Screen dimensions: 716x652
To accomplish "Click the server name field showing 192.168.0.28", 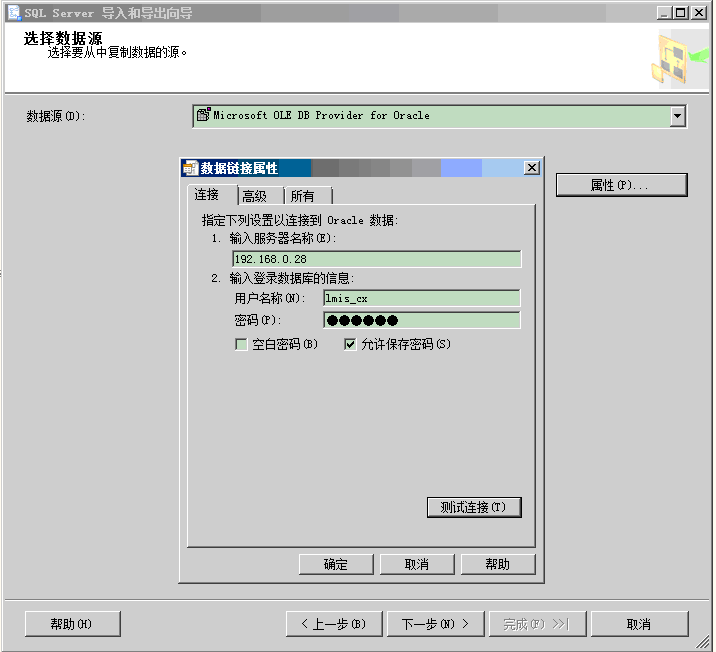I will pyautogui.click(x=376, y=260).
